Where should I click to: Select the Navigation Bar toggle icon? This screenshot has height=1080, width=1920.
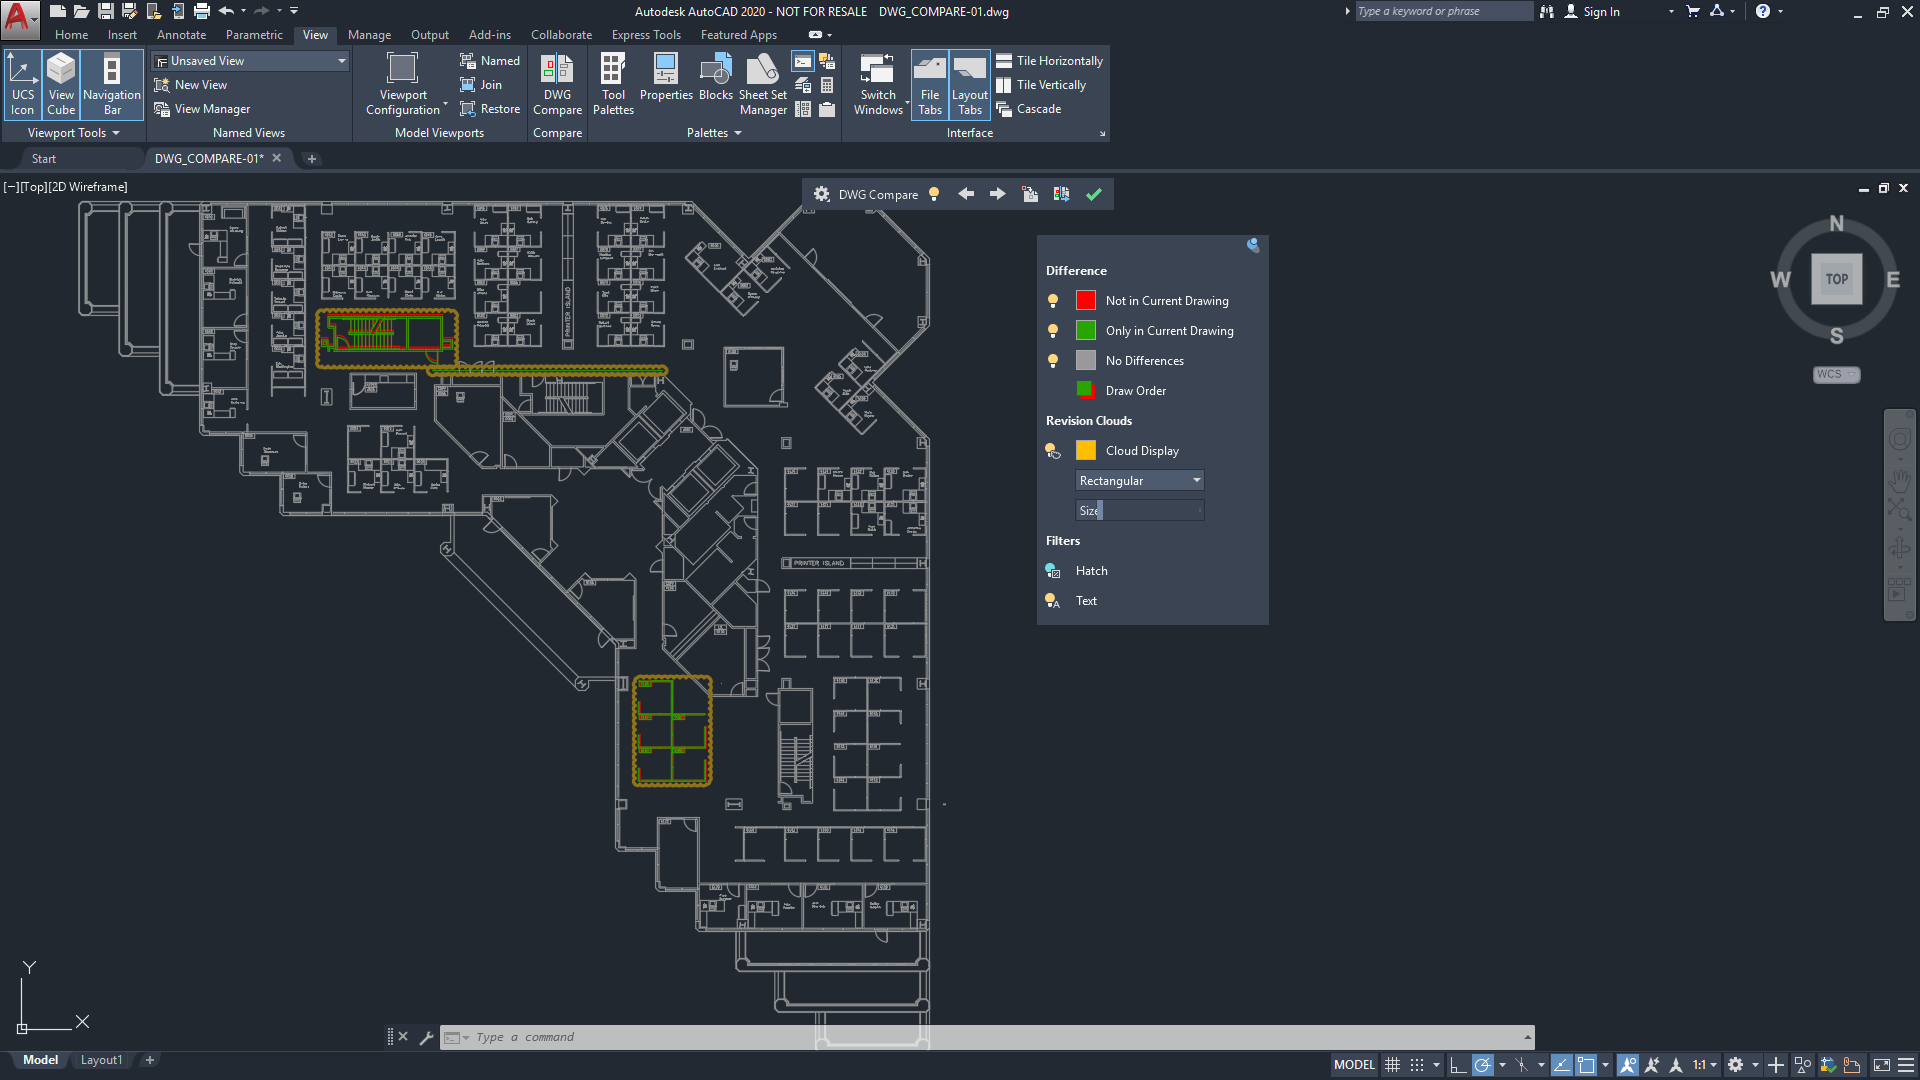(x=109, y=84)
